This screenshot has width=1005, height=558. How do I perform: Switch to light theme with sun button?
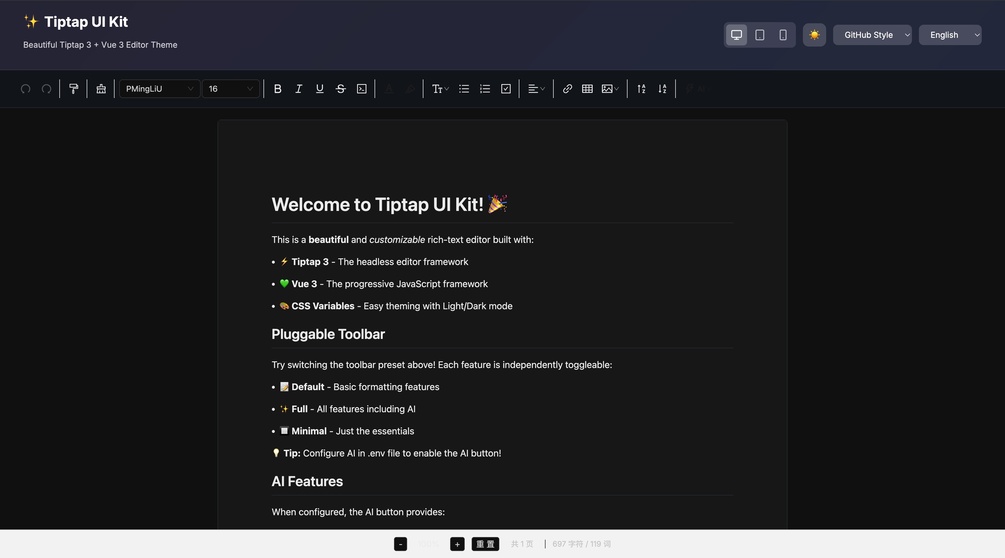click(814, 35)
